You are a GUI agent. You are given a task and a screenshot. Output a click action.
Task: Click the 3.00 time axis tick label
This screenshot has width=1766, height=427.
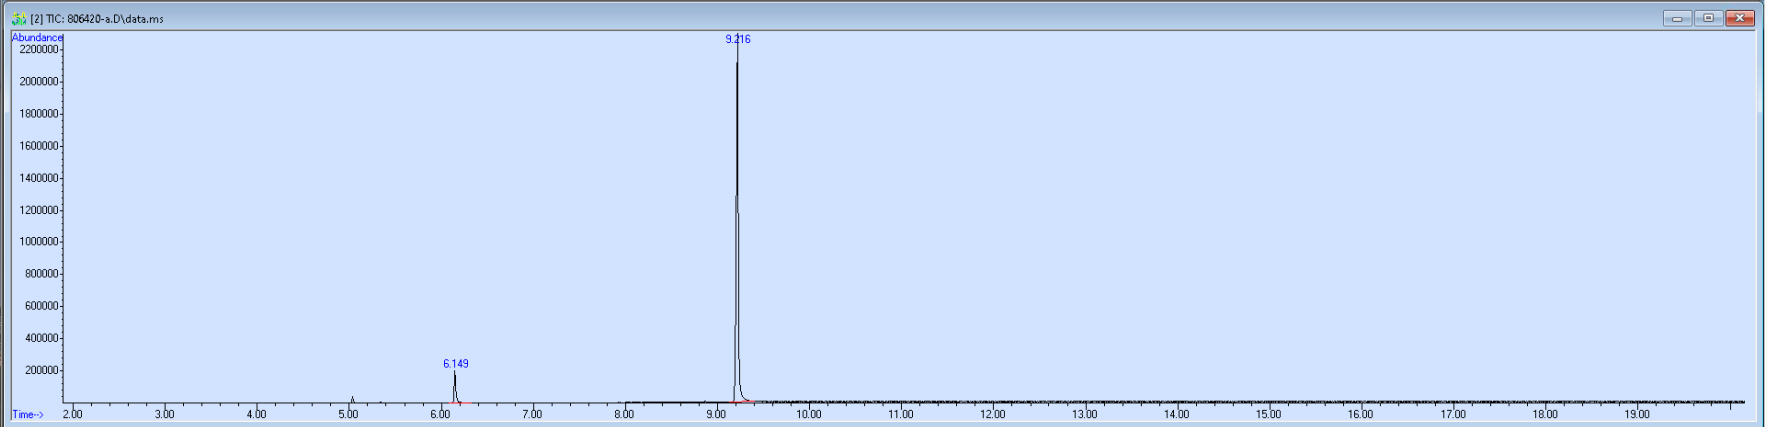coord(165,414)
